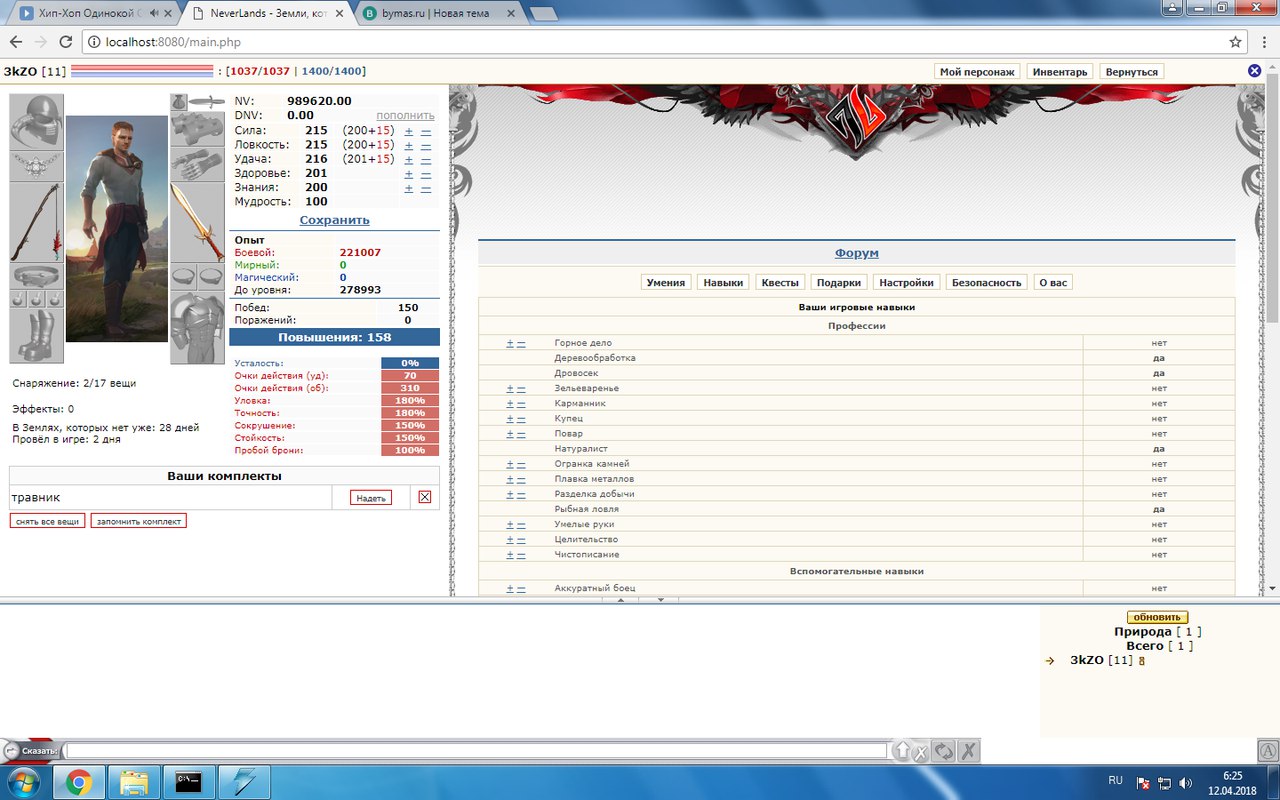The image size is (1280, 800).
Task: Click the down arrow on frame divider
Action: click(659, 600)
